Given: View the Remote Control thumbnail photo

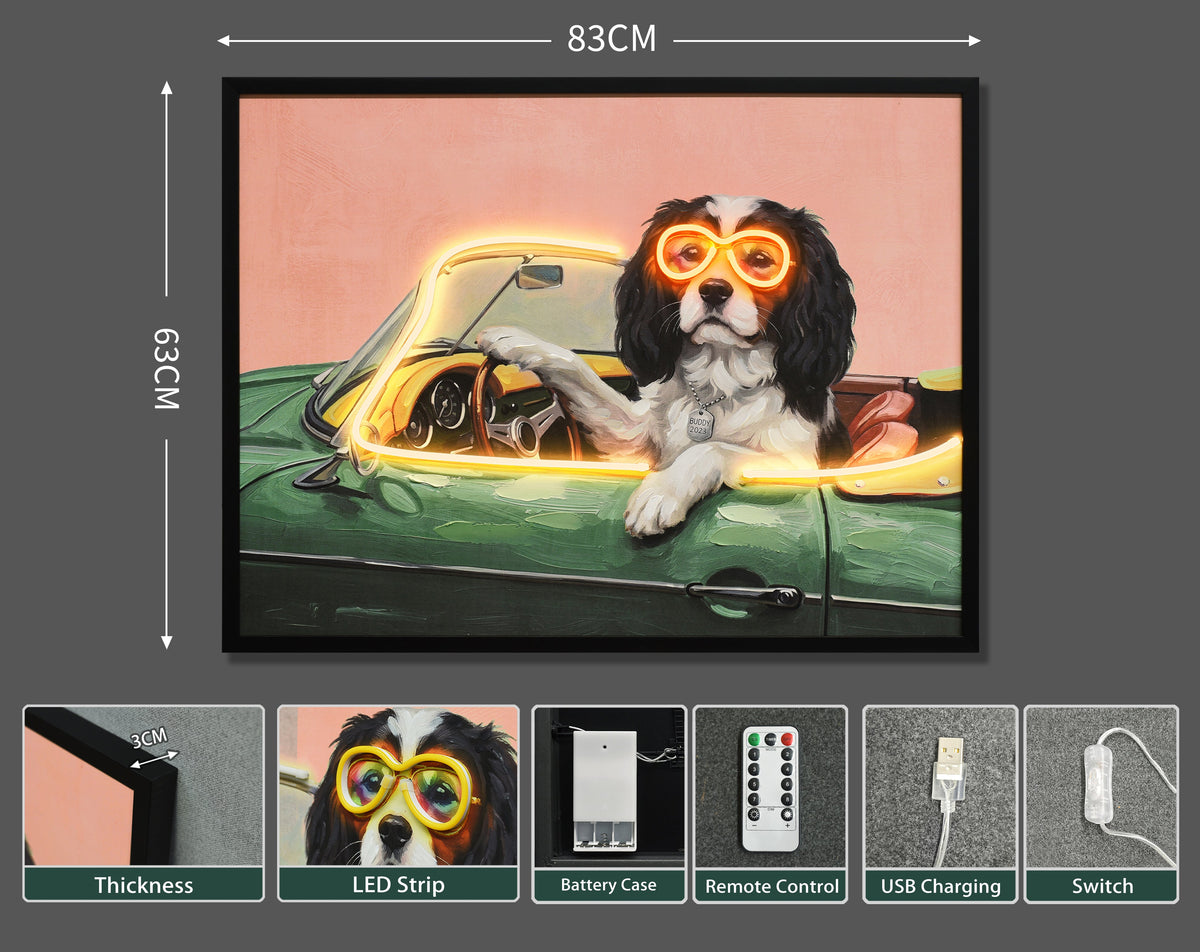Looking at the screenshot, I should (x=770, y=786).
